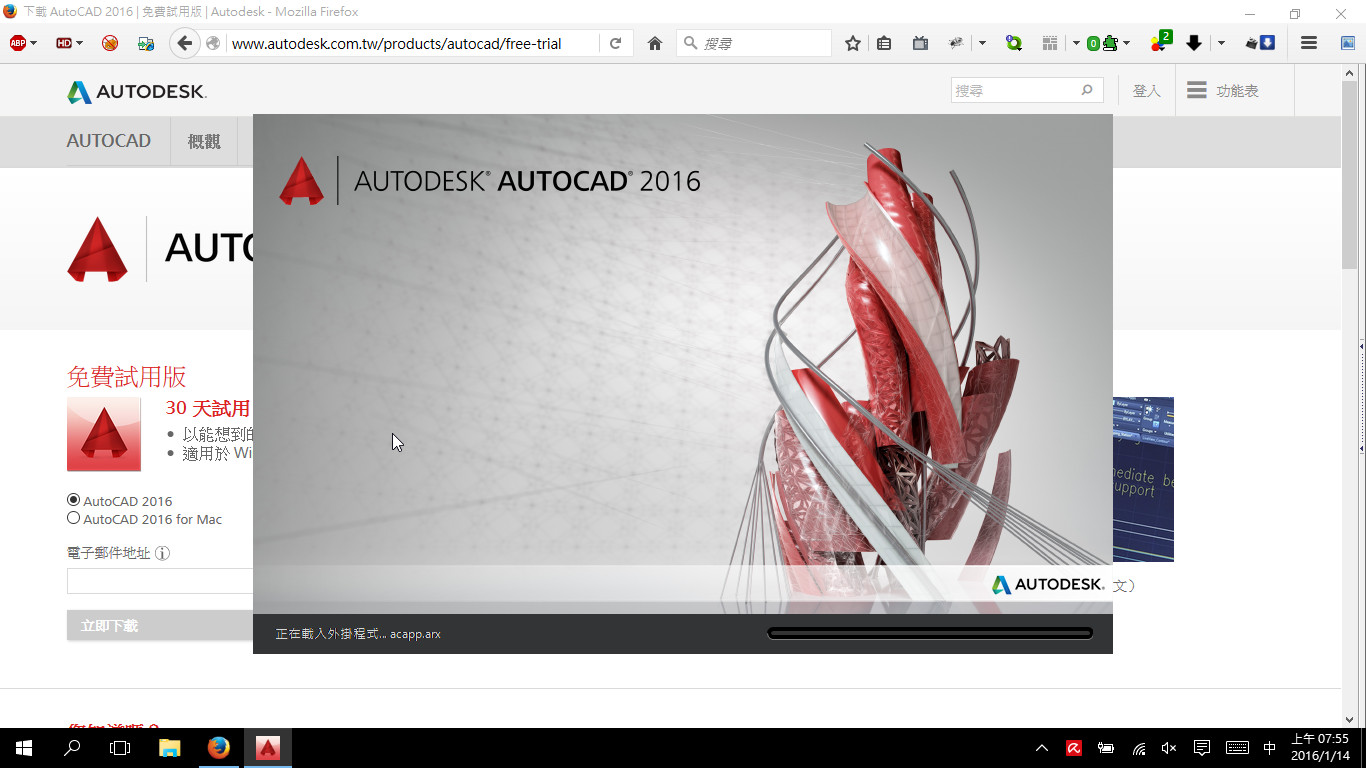Click the orange crossed-out circle toolbar icon

(x=110, y=43)
